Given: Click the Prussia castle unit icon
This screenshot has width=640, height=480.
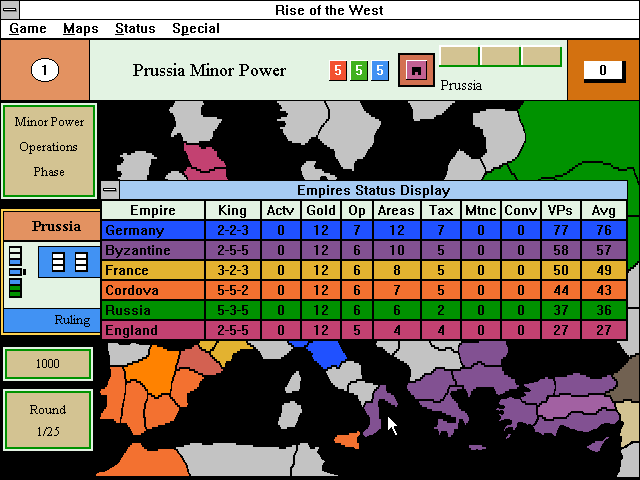Looking at the screenshot, I should click(416, 70).
